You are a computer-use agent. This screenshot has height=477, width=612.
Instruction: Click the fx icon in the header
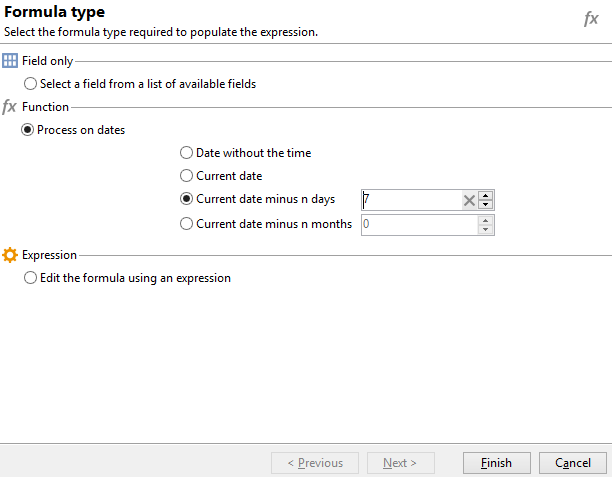click(x=591, y=19)
